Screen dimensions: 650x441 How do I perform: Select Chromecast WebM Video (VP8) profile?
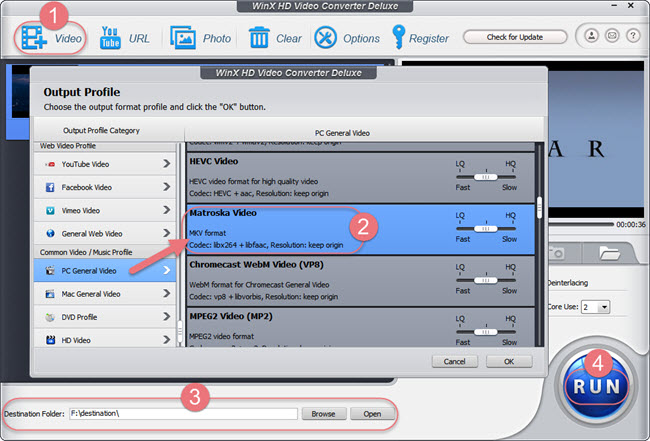[x=360, y=281]
